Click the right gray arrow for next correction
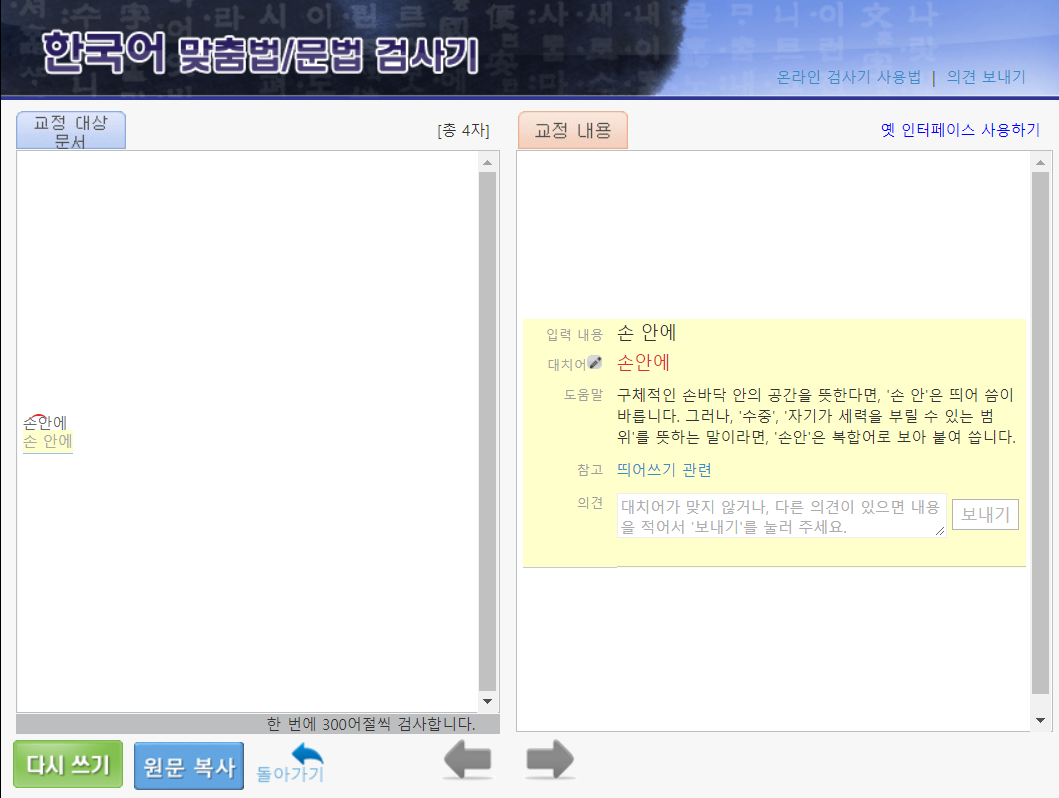The width and height of the screenshot is (1059, 798). [548, 761]
